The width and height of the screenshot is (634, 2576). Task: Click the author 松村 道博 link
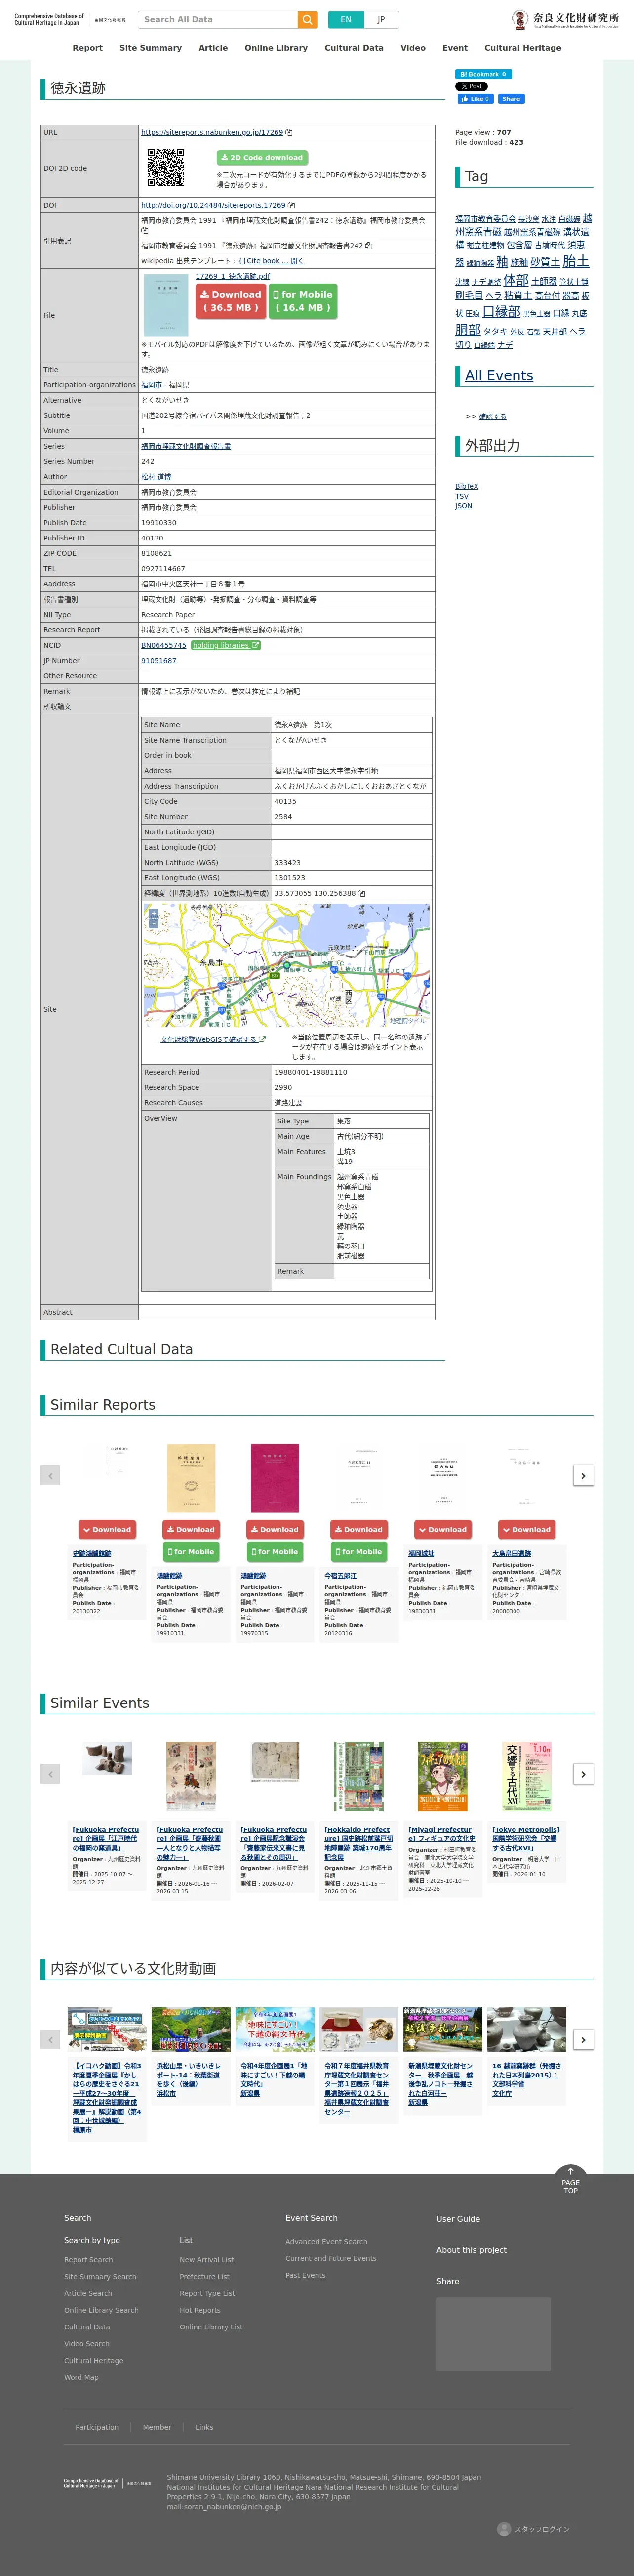click(156, 477)
